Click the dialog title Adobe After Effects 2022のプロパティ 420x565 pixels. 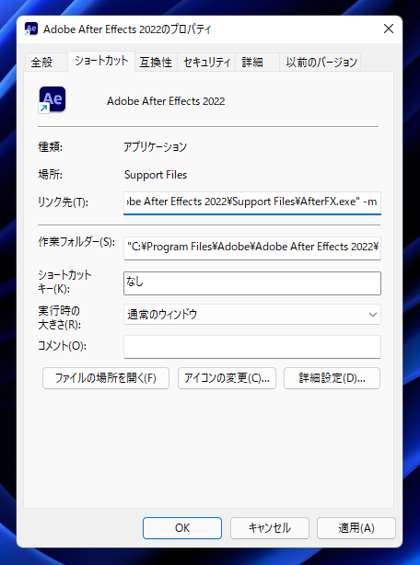(x=127, y=29)
